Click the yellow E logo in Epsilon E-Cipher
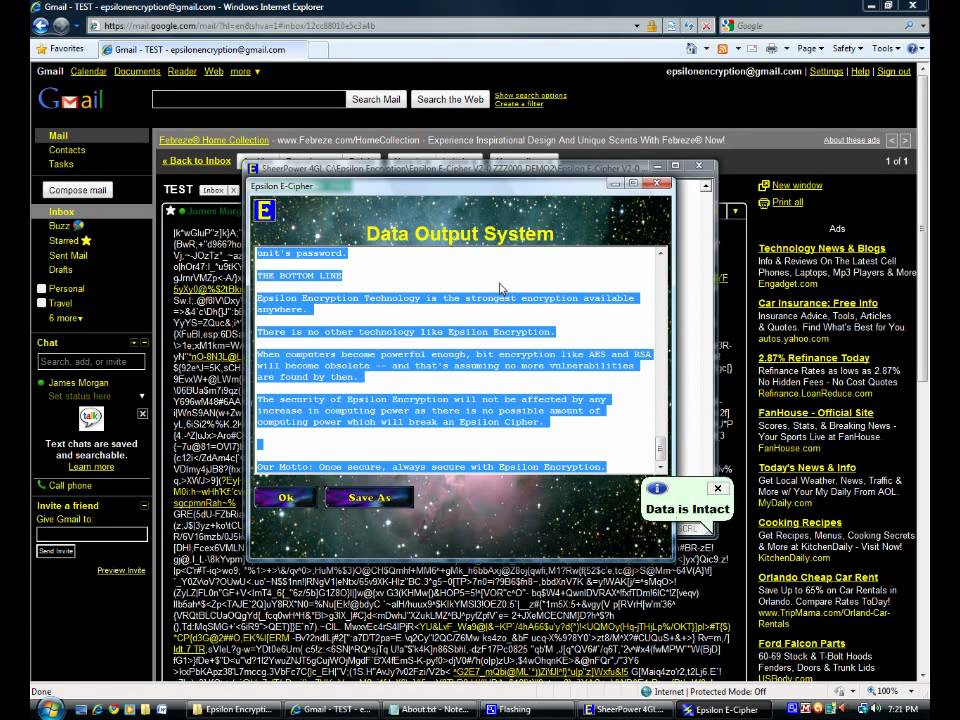The image size is (960, 720). click(x=264, y=211)
